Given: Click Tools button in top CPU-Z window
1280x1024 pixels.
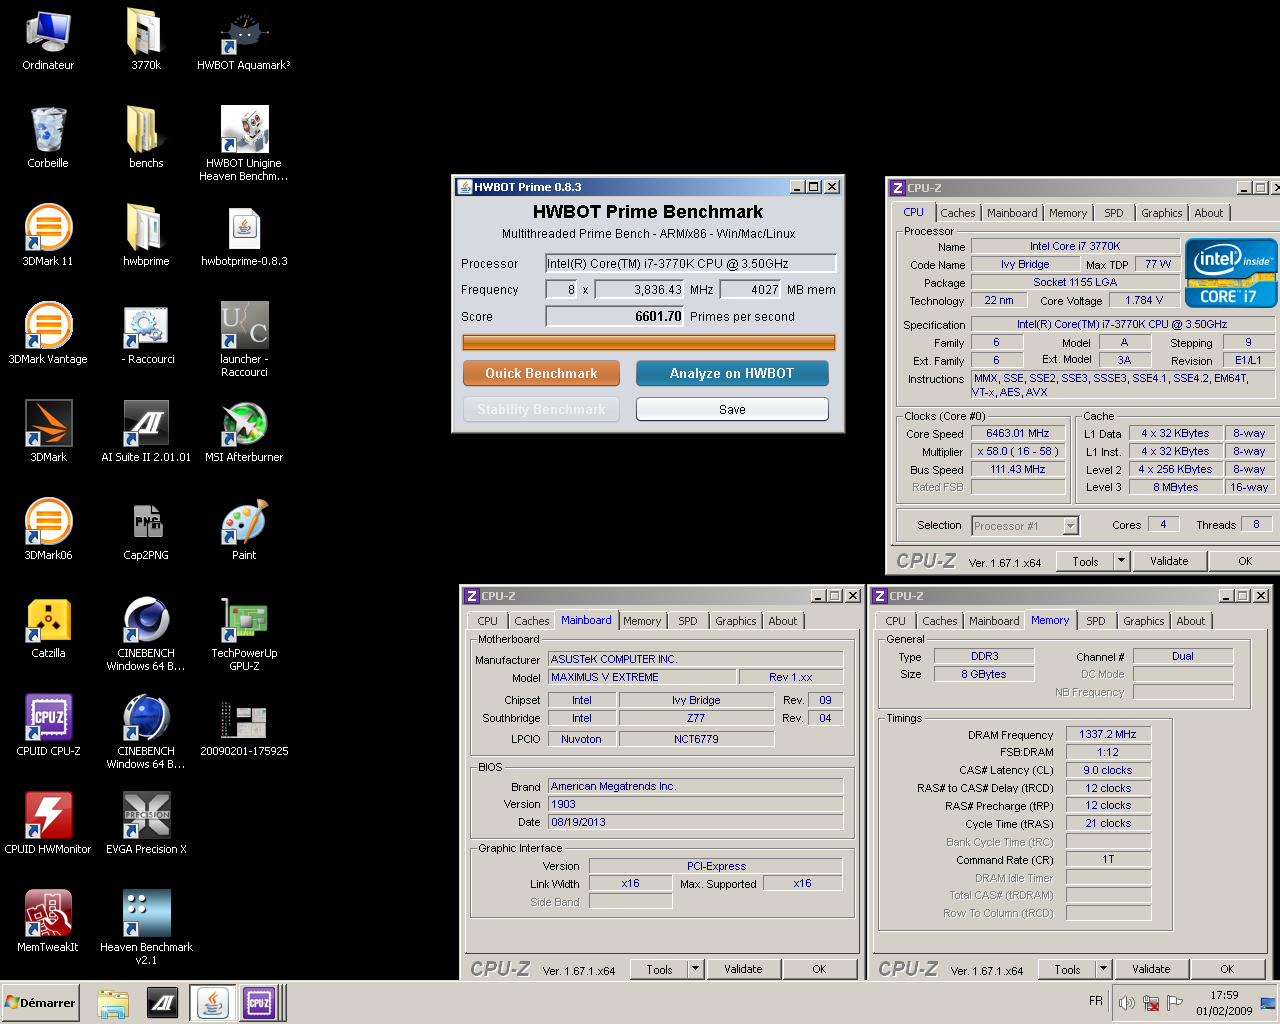Looking at the screenshot, I should (x=1085, y=561).
